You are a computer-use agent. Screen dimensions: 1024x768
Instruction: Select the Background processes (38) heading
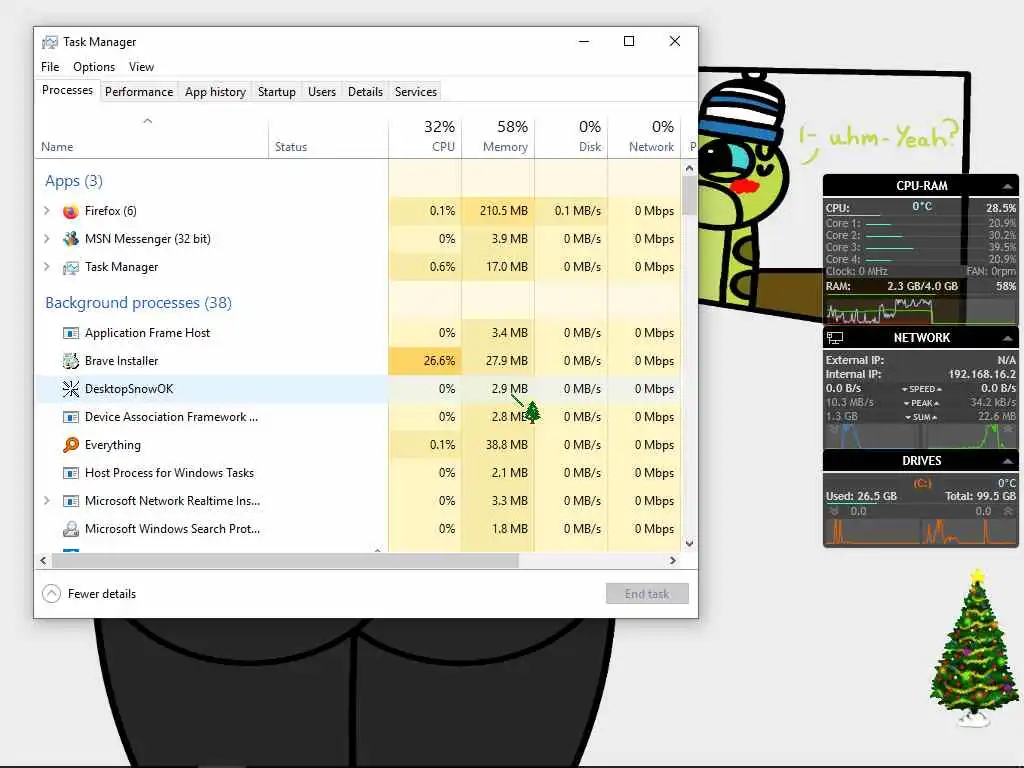click(x=138, y=303)
